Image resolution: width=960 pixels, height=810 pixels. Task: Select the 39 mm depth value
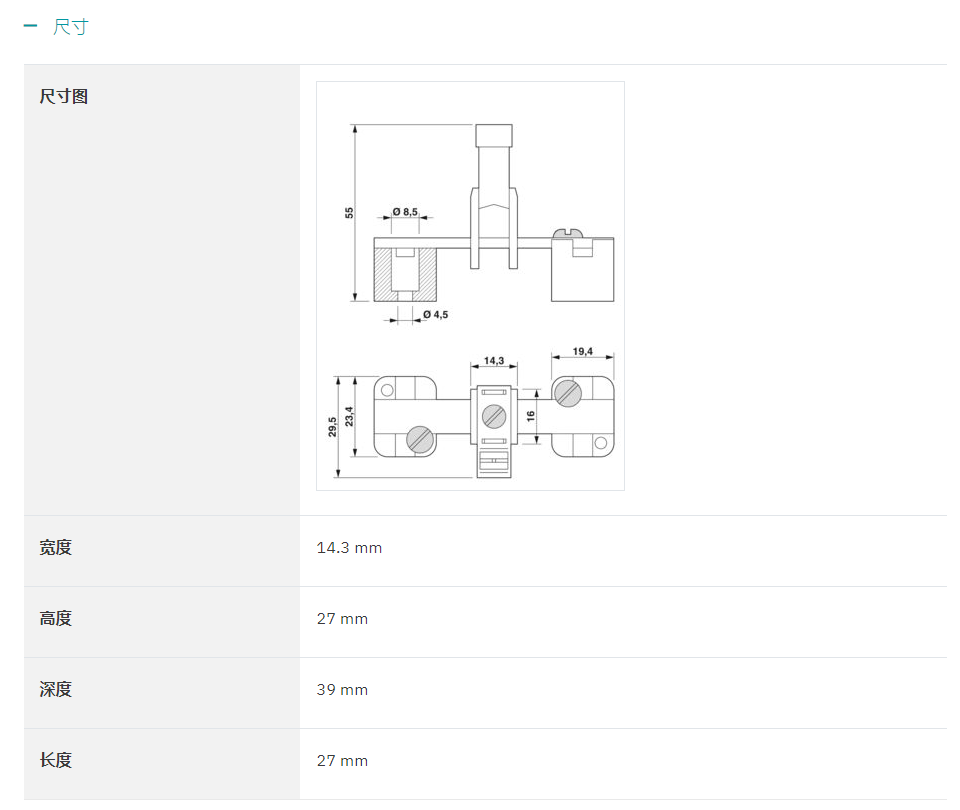click(342, 690)
